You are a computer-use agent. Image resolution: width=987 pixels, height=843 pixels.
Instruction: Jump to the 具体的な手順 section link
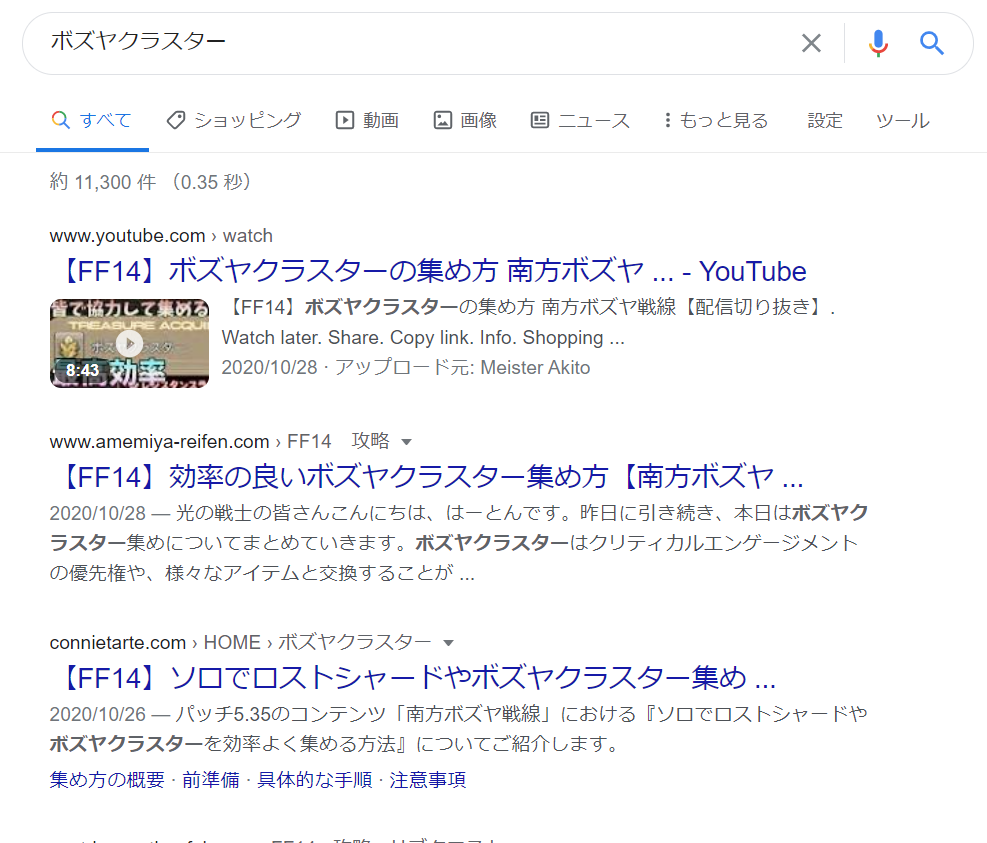pyautogui.click(x=315, y=779)
